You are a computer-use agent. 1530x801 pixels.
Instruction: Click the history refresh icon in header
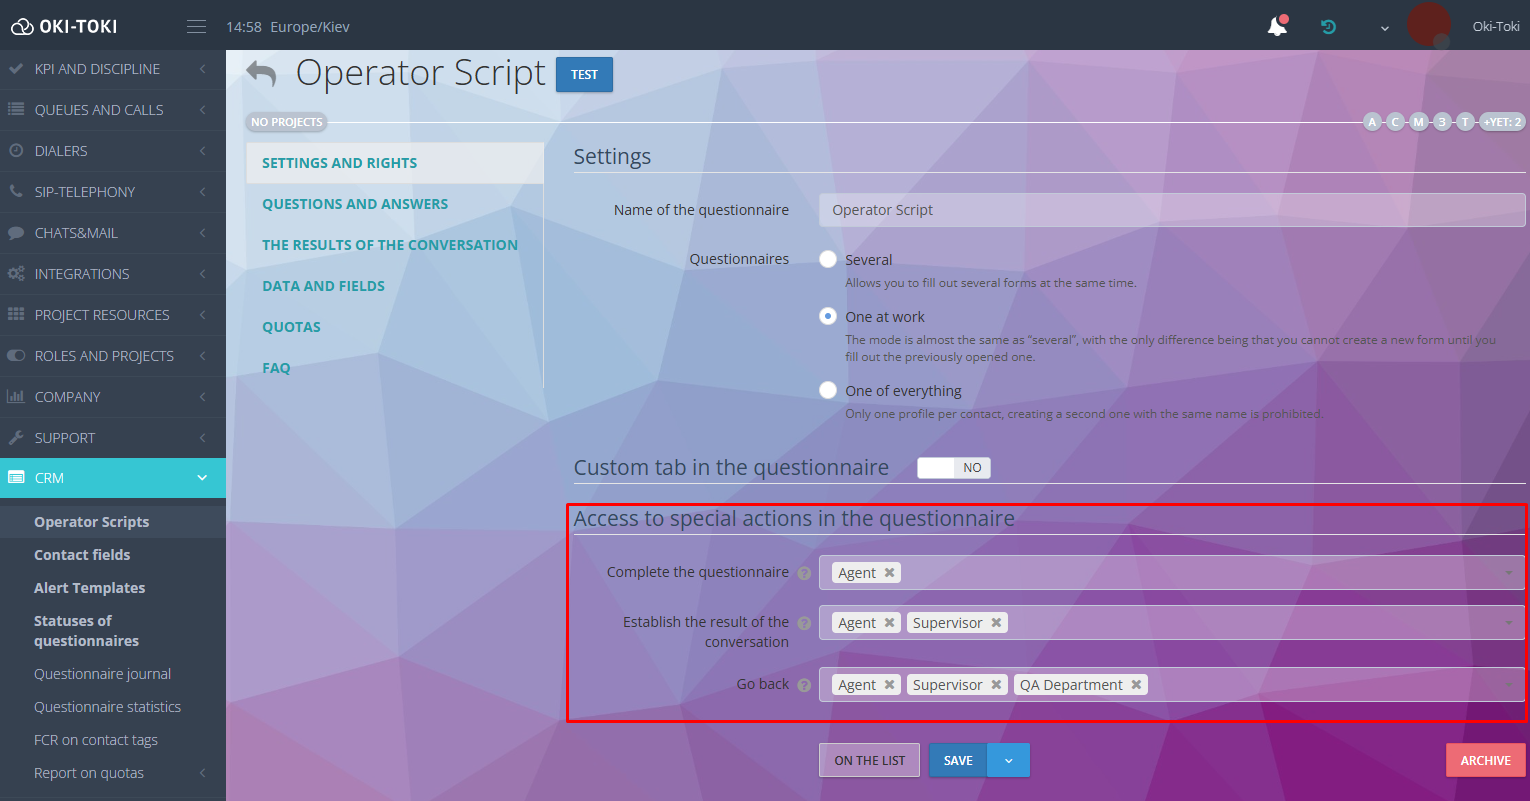coord(1328,27)
